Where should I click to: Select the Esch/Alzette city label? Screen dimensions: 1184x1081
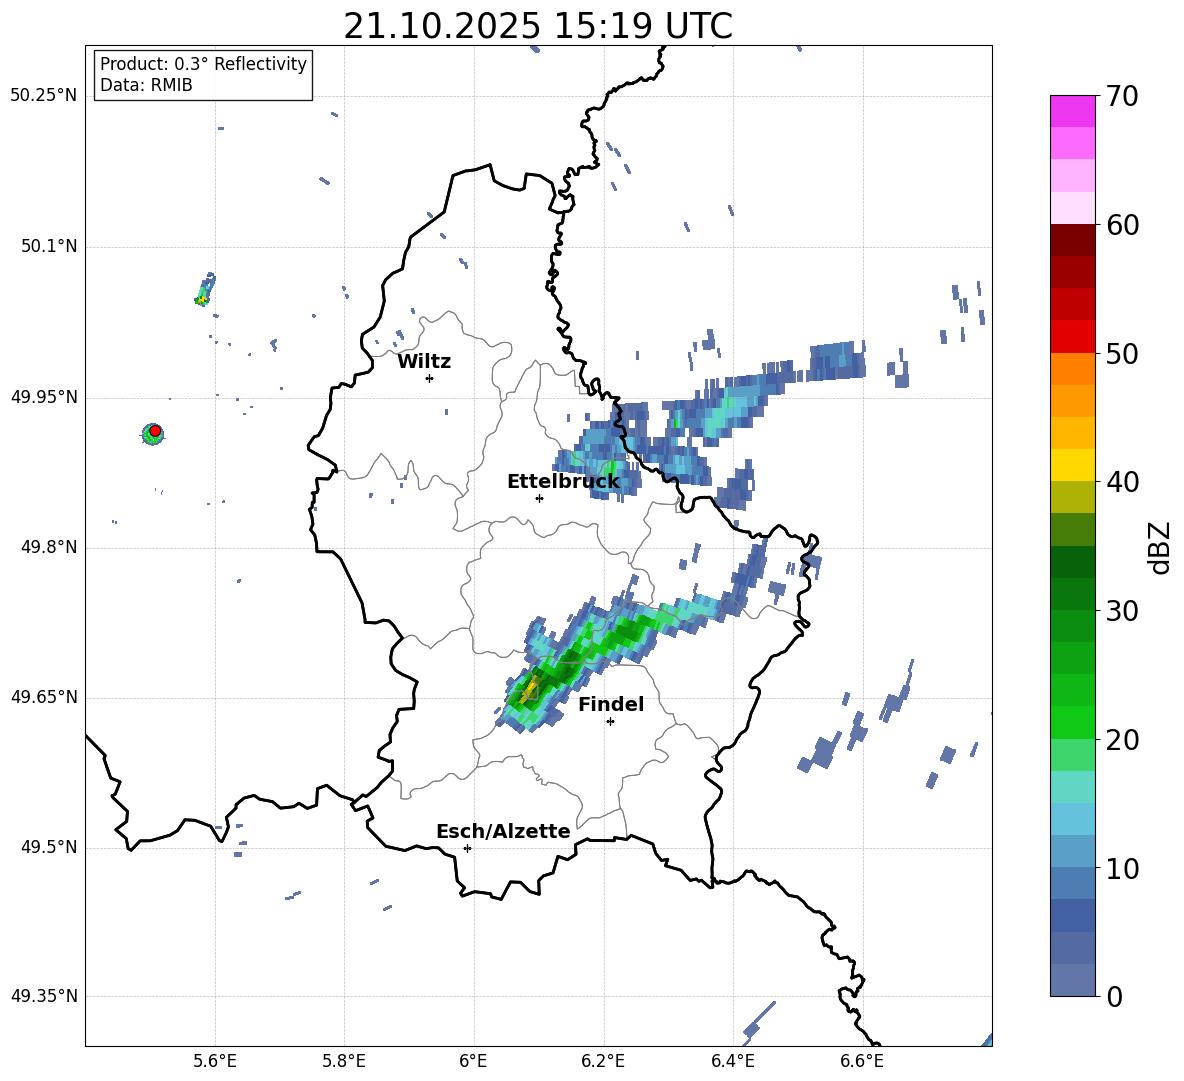tap(503, 831)
